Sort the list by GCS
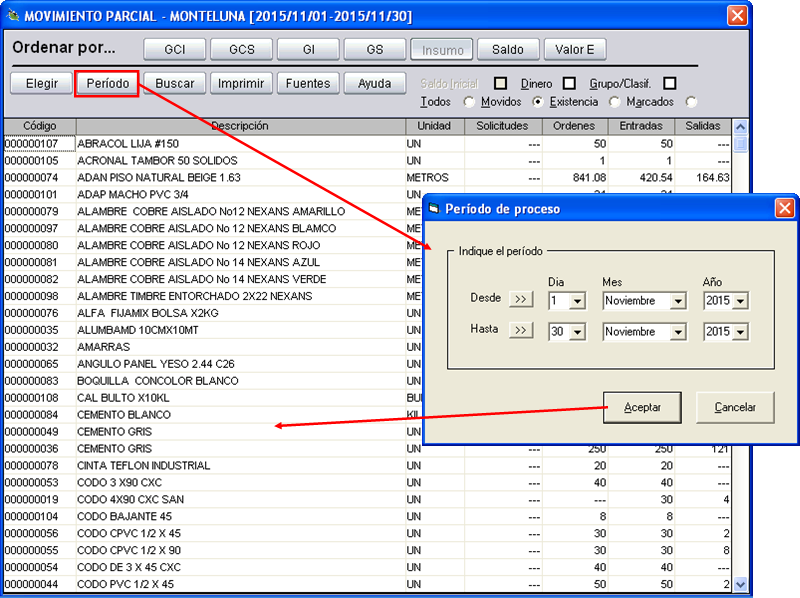This screenshot has height=598, width=800. [241, 49]
